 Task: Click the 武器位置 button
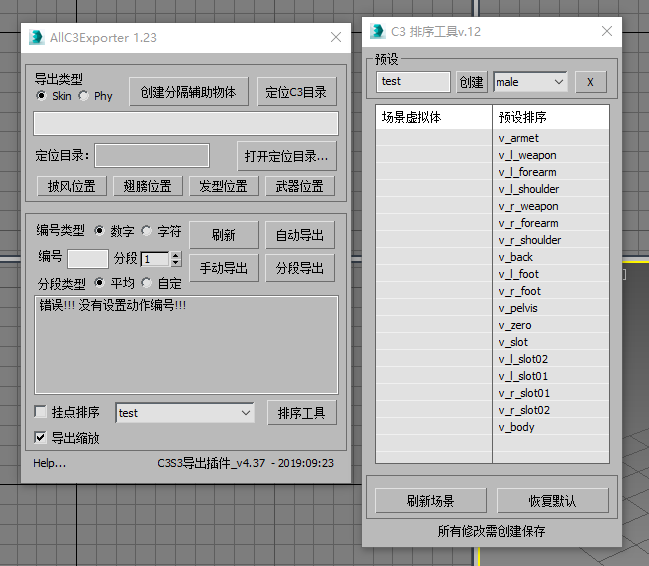300,186
